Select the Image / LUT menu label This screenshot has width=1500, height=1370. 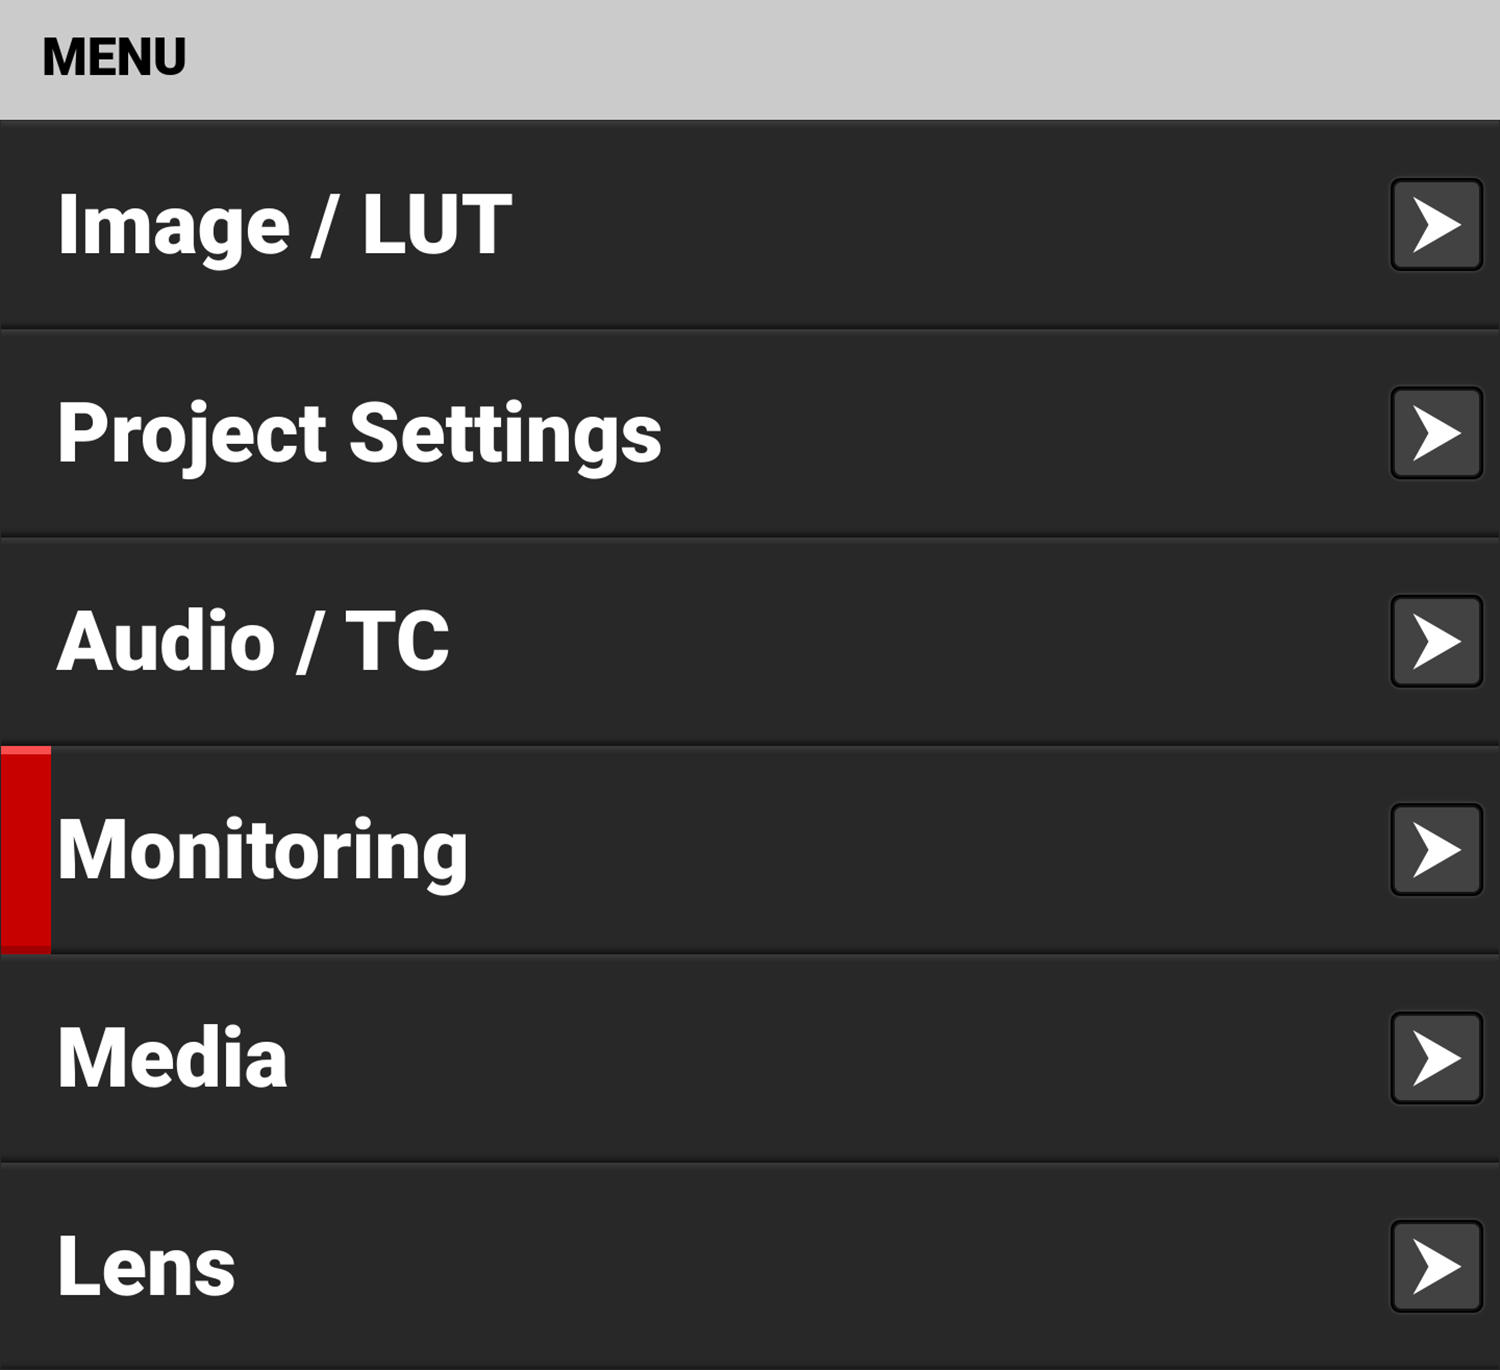pos(285,225)
